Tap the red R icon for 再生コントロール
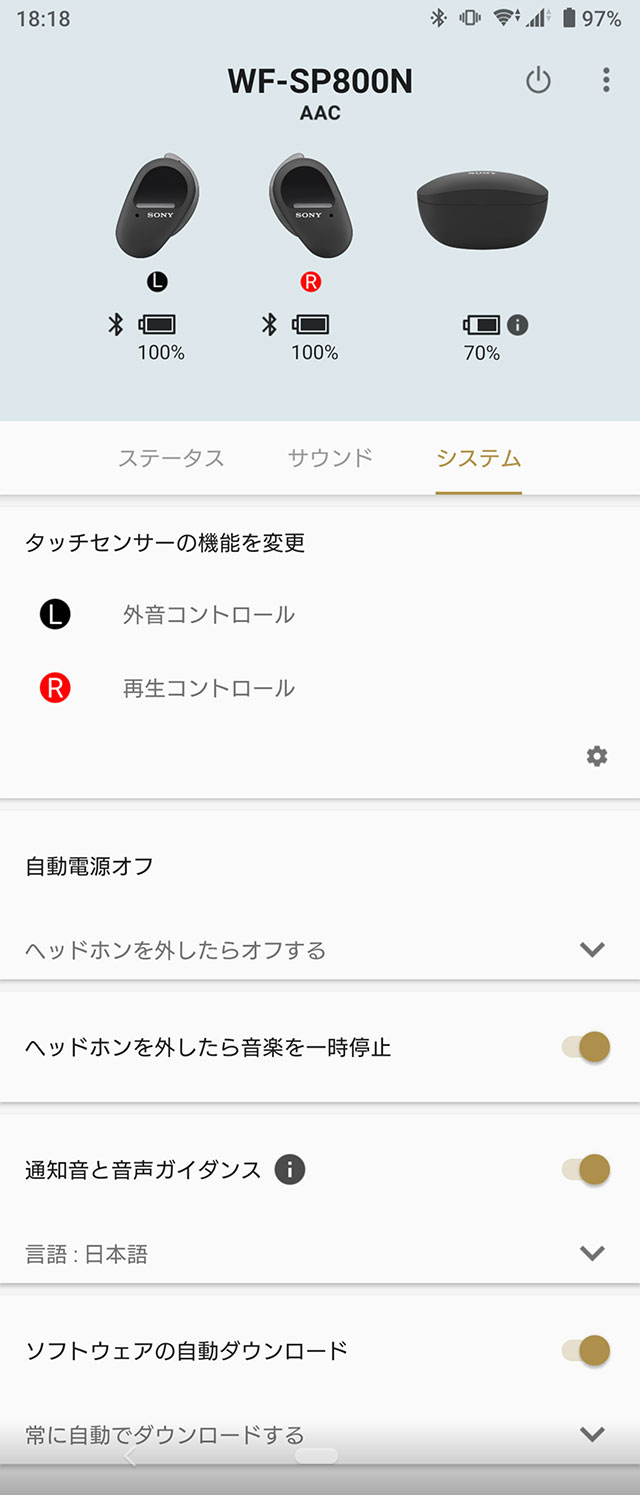The height and width of the screenshot is (1495, 640). (55, 688)
